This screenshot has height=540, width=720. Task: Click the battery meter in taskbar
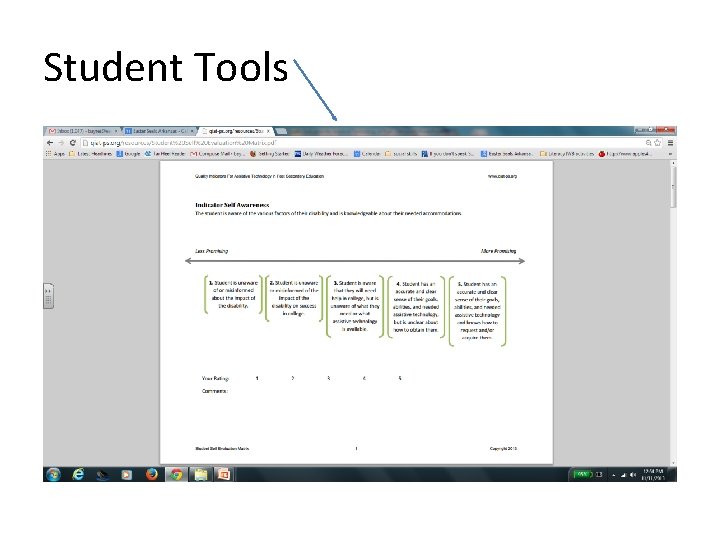pos(582,474)
